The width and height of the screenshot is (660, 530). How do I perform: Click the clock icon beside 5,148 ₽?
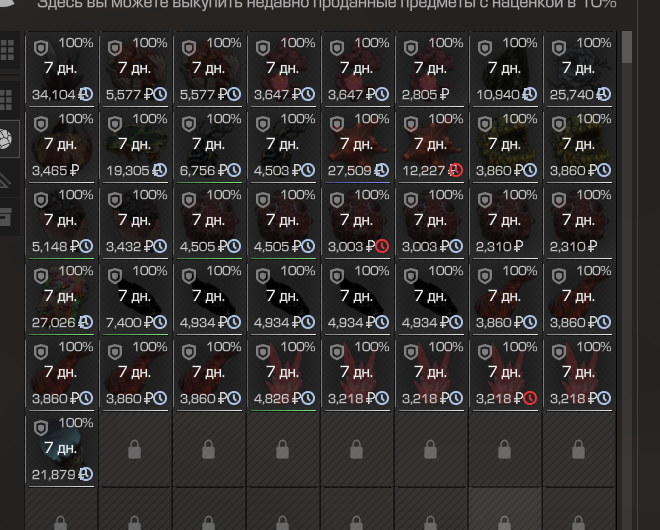(x=86, y=246)
